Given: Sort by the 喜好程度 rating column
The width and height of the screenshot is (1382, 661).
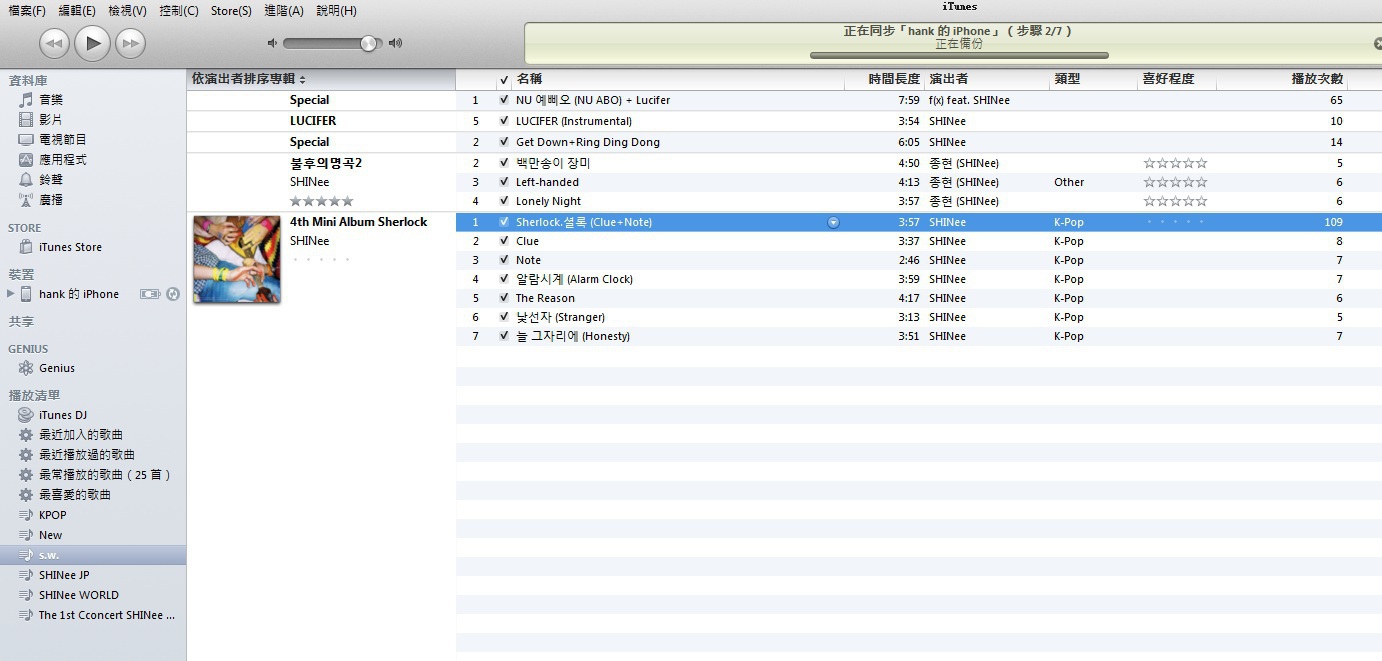Looking at the screenshot, I should tap(1177, 79).
